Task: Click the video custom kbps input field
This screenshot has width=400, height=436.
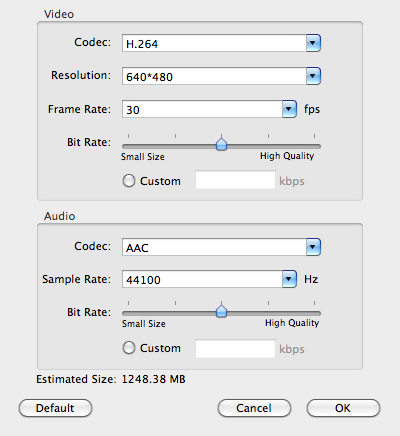Action: point(235,180)
